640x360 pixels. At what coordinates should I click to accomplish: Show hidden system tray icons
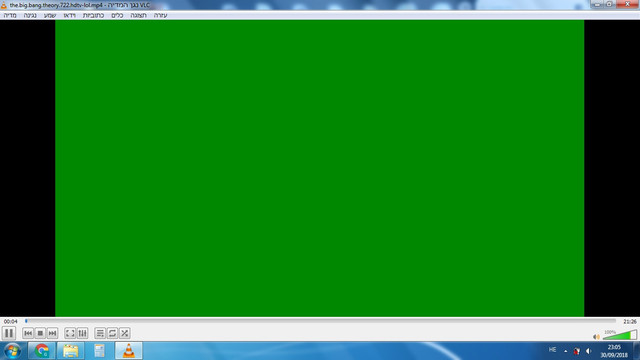(x=565, y=351)
